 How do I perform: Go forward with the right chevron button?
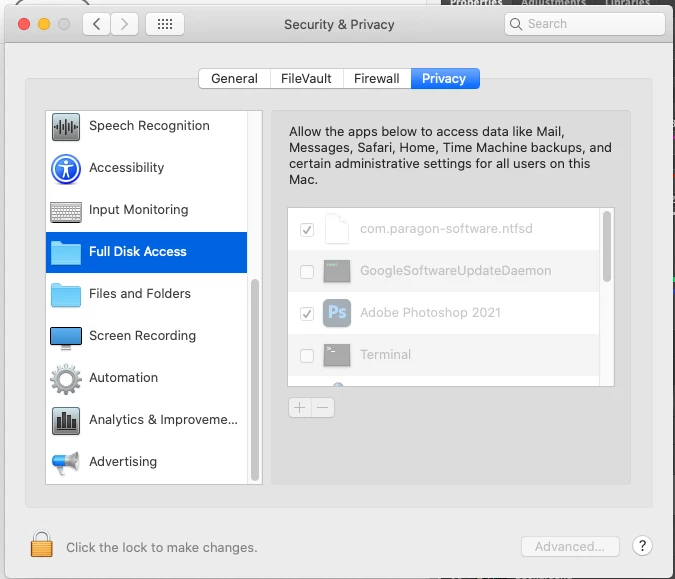(x=124, y=24)
